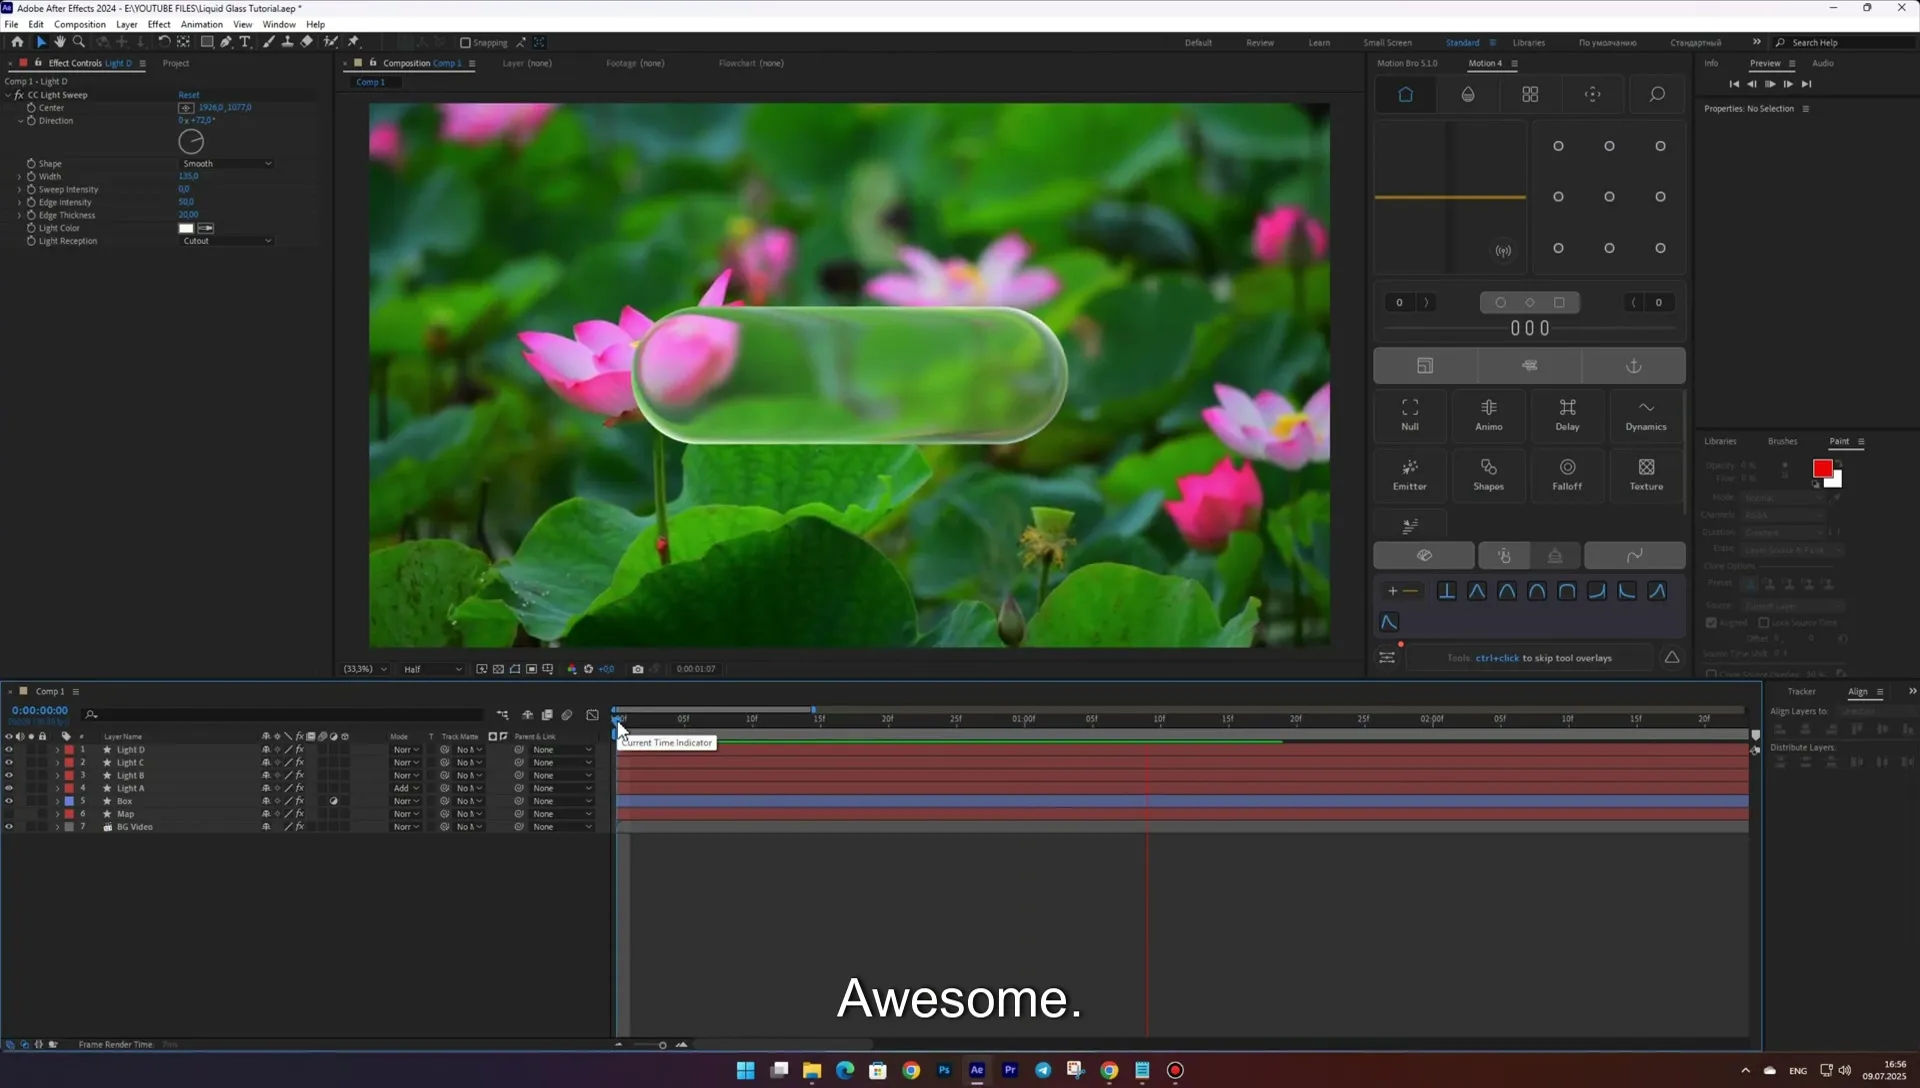Screen dimensions: 1920x1088
Task: Take a snapshot with the camera icon
Action: coord(637,669)
